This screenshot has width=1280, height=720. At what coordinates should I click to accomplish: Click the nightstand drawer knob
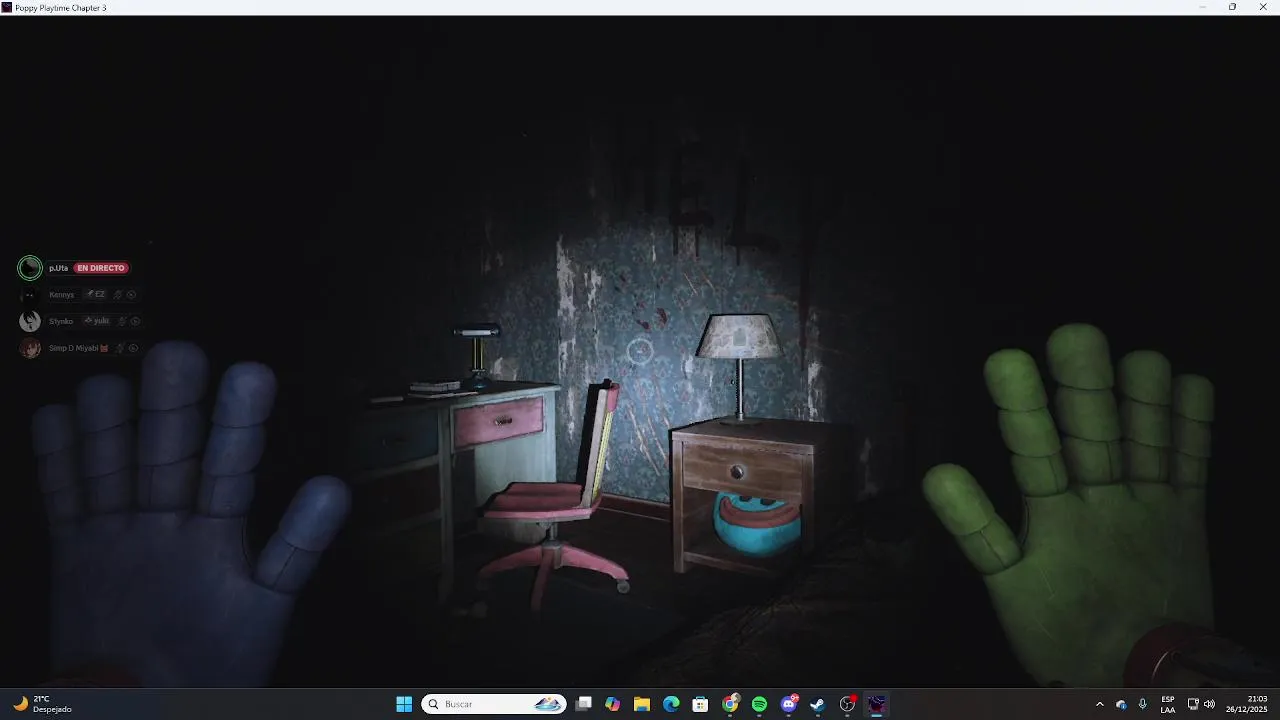pos(737,472)
